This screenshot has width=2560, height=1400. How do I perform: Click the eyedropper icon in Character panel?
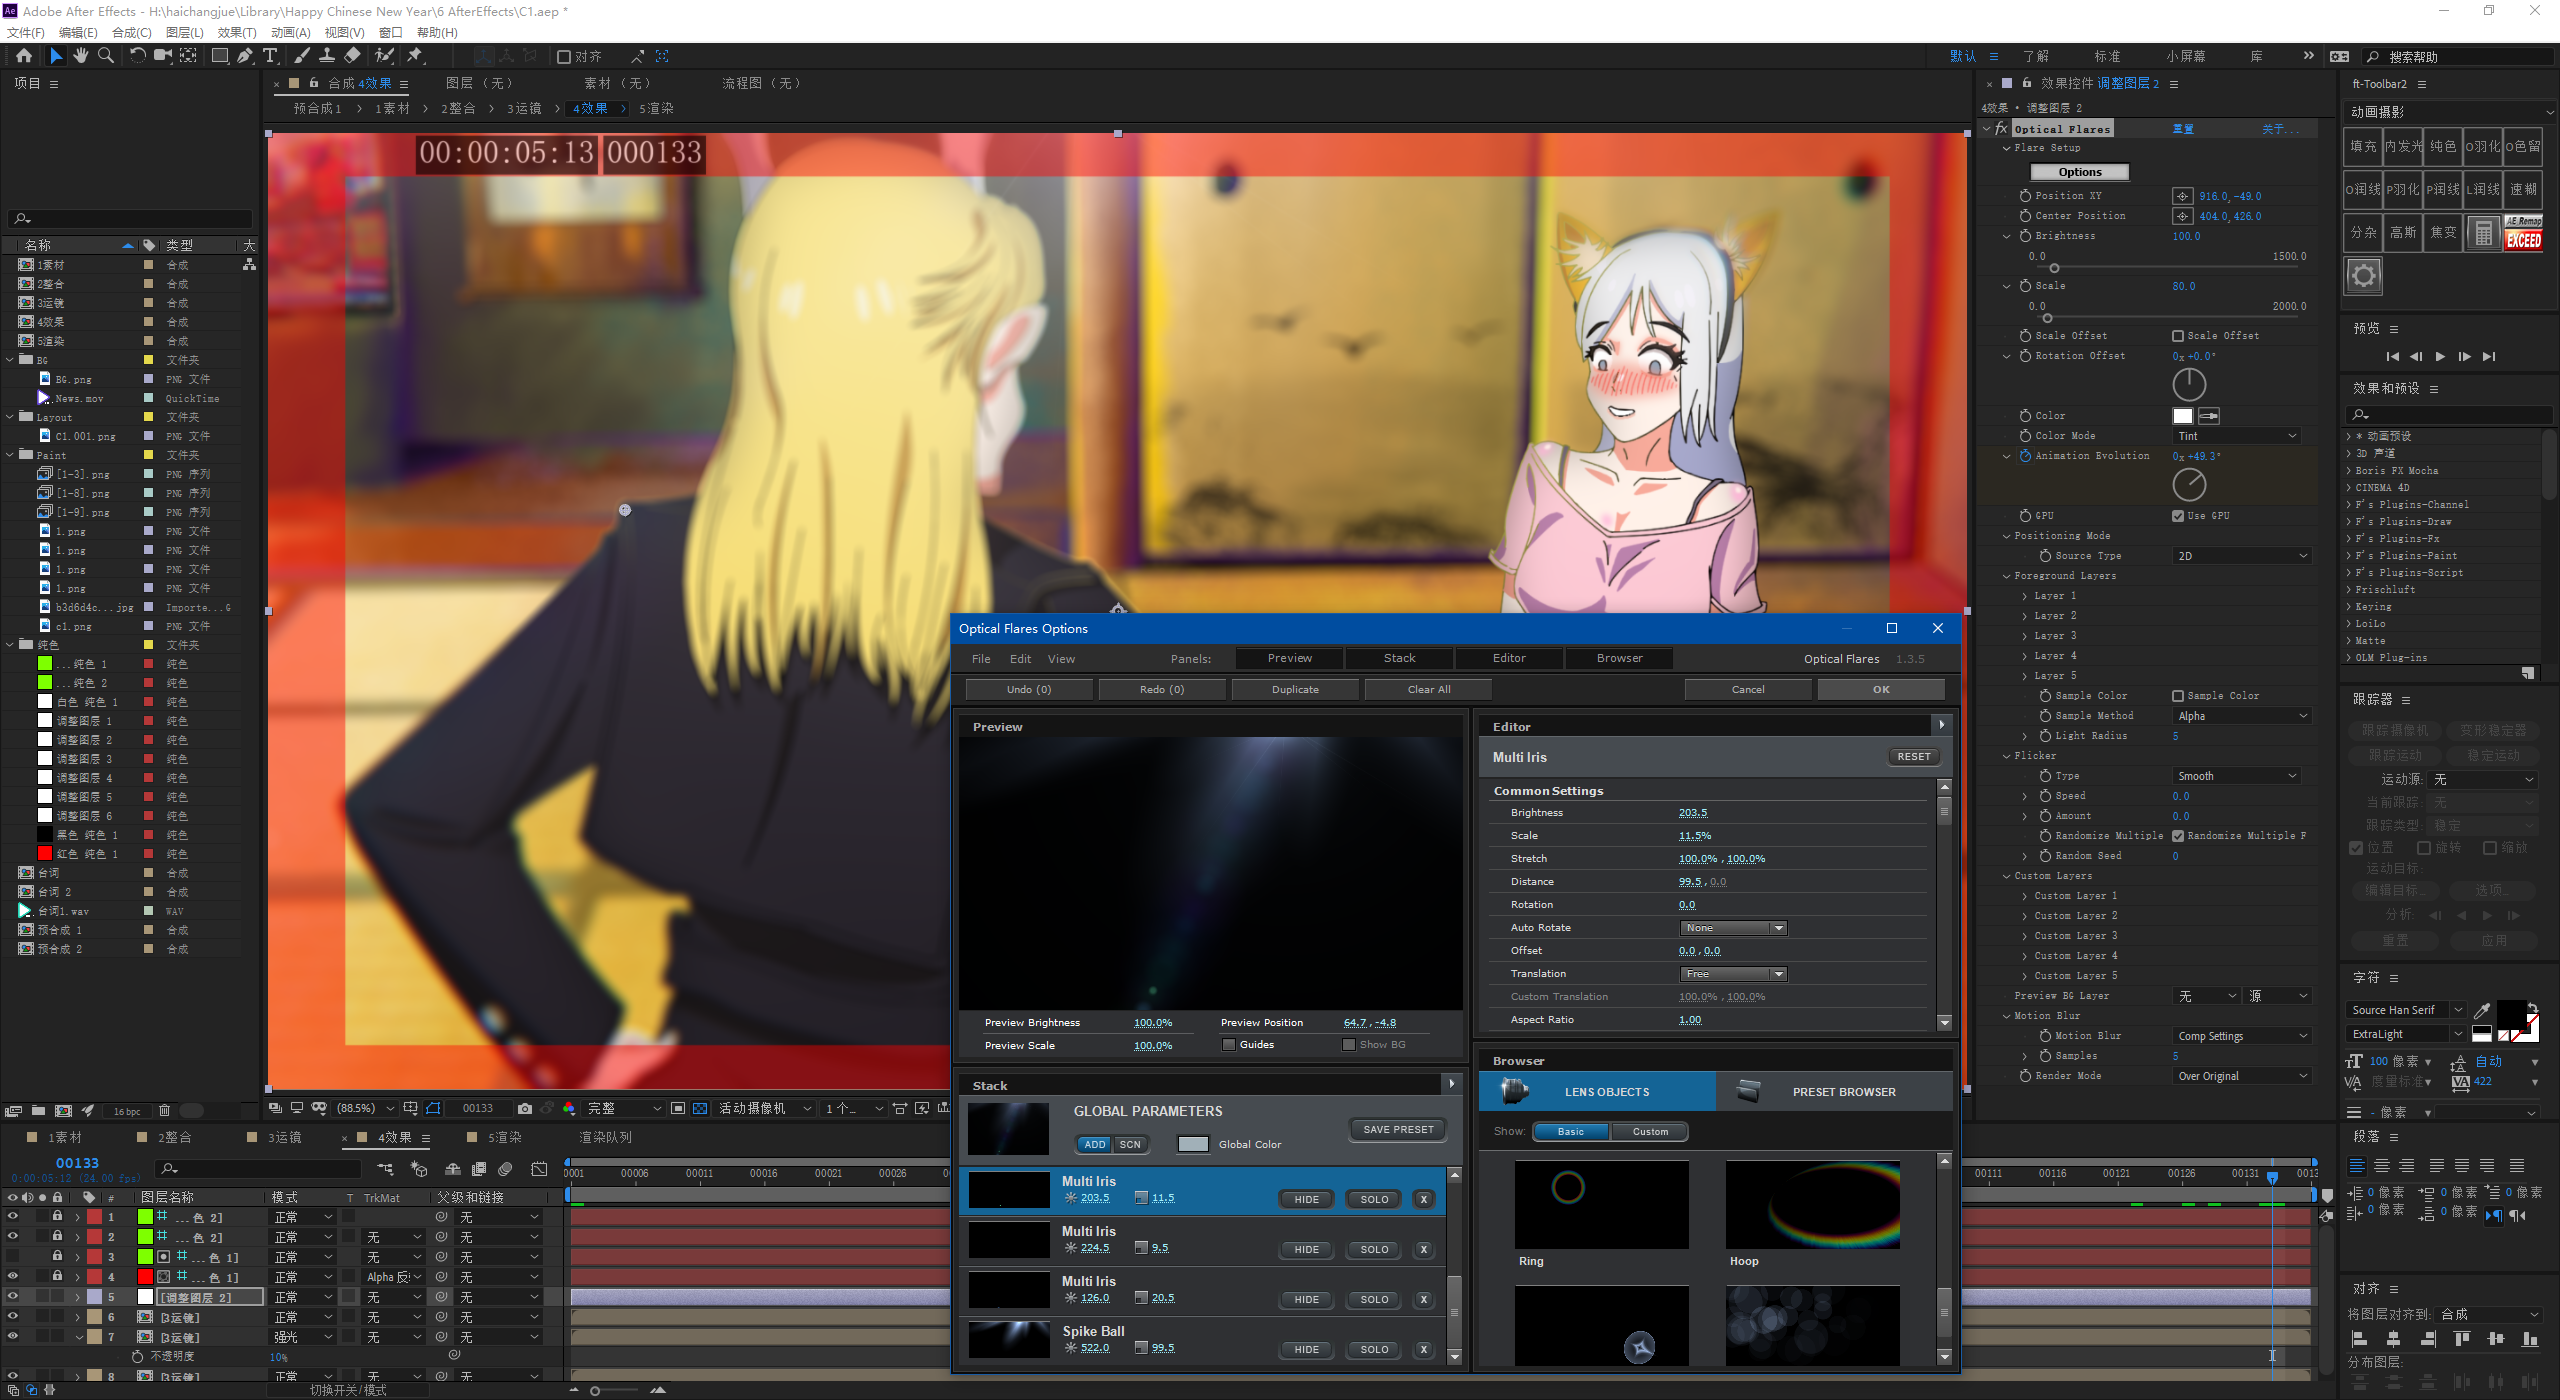2482,1011
